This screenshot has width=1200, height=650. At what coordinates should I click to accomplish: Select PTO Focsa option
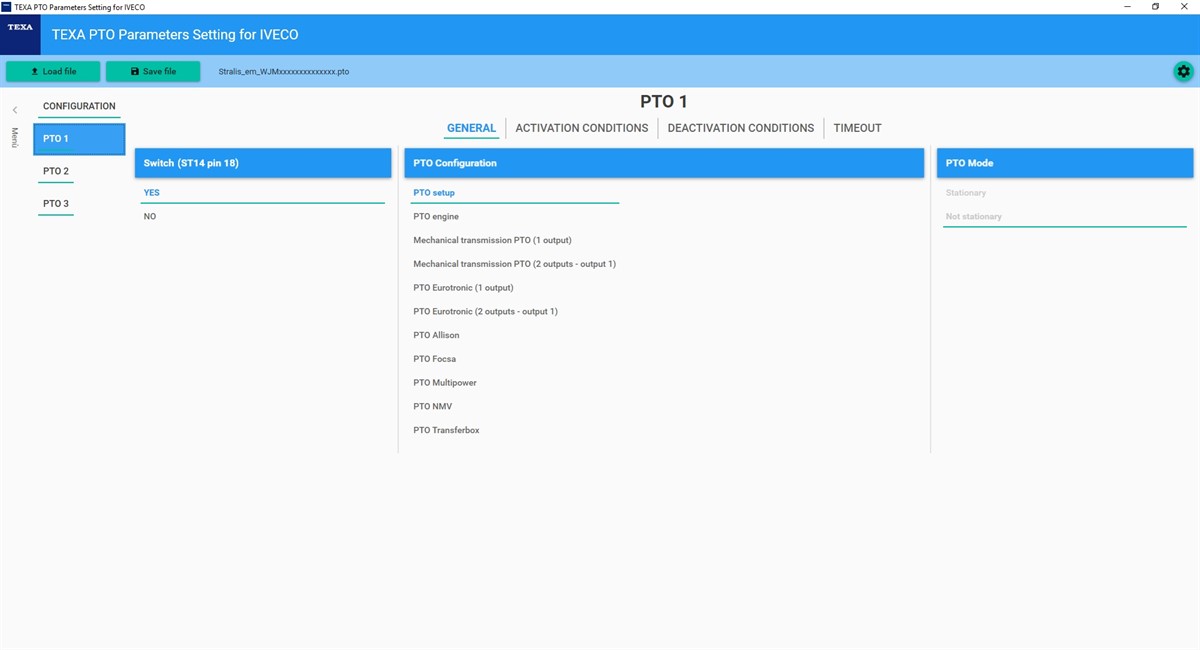coord(434,359)
